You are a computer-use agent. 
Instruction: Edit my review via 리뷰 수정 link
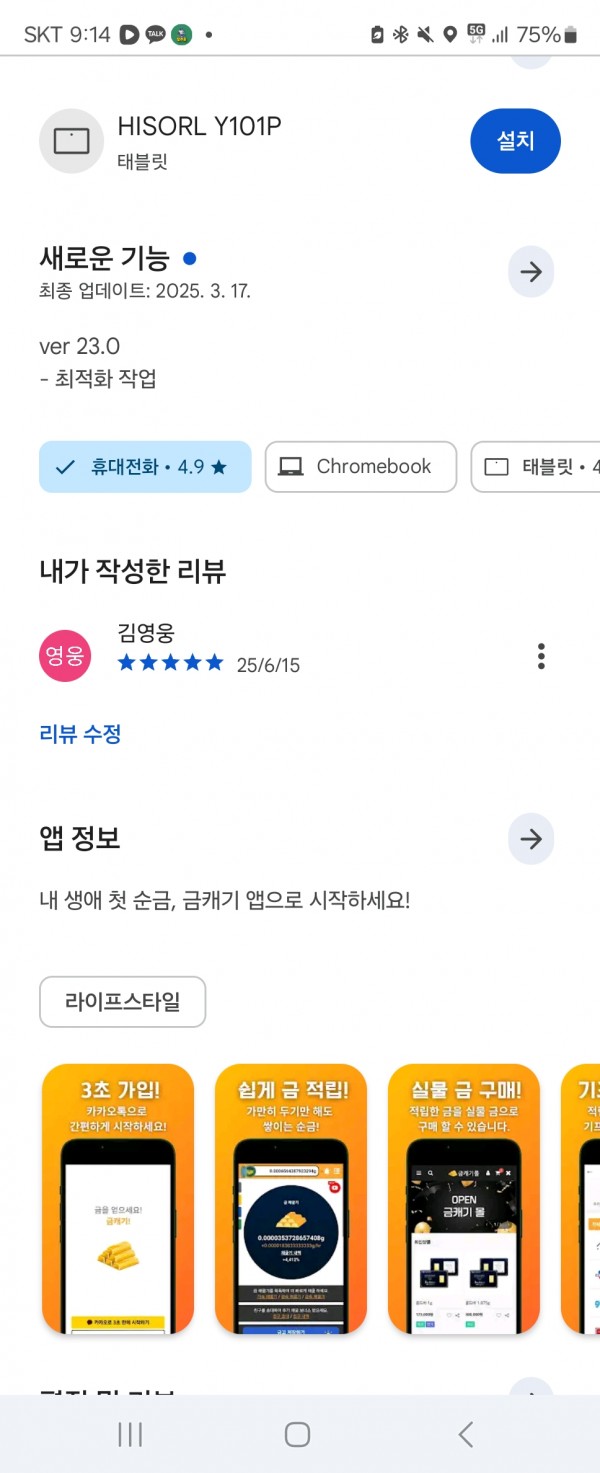click(80, 734)
